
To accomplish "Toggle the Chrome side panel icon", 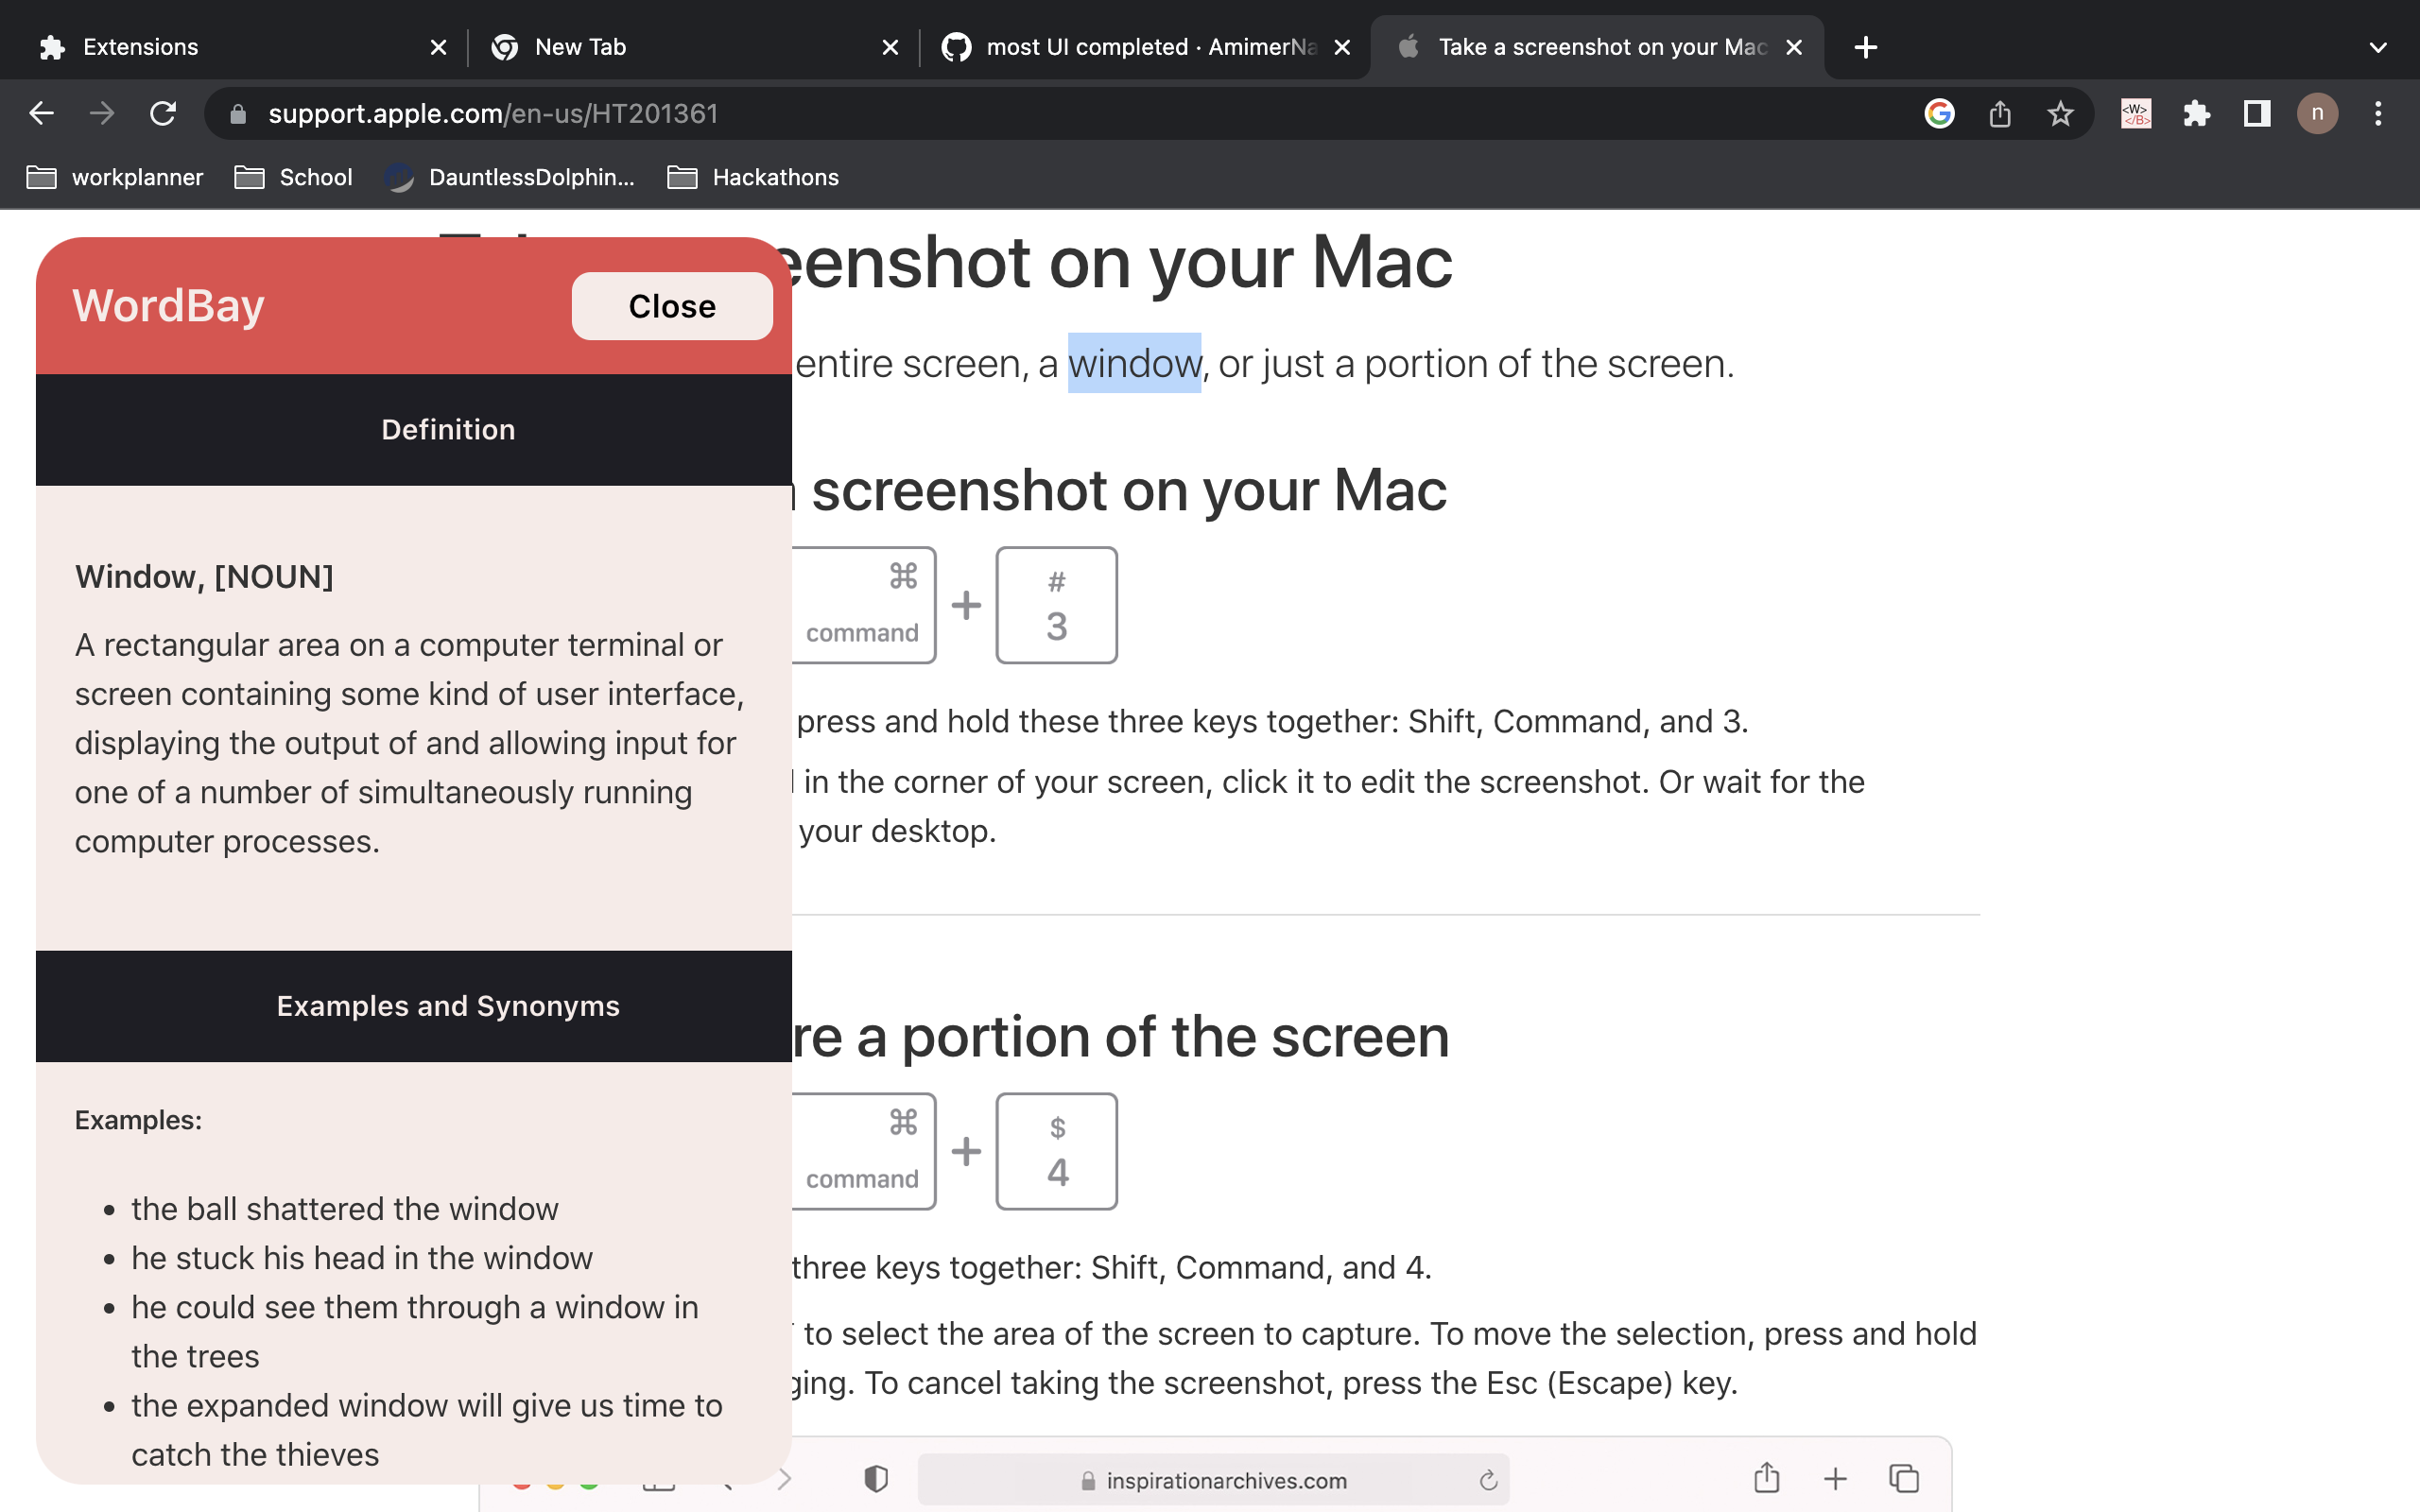I will [2257, 114].
